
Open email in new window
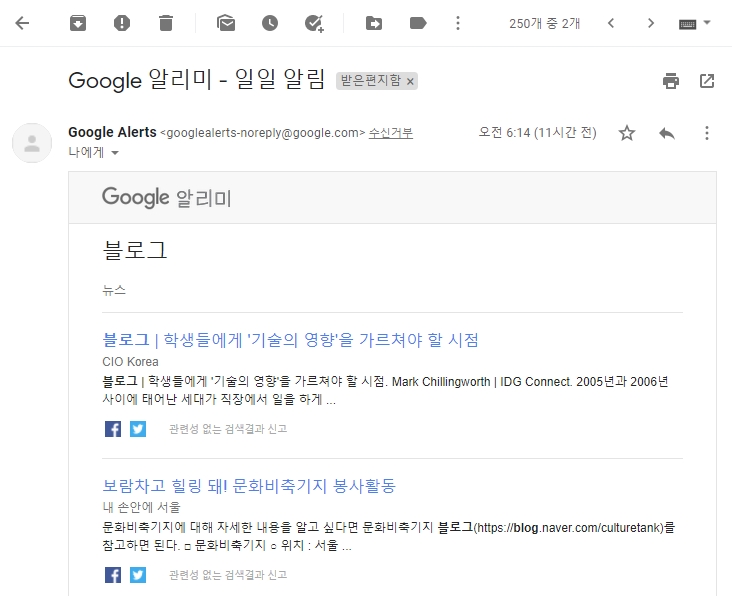(x=707, y=81)
